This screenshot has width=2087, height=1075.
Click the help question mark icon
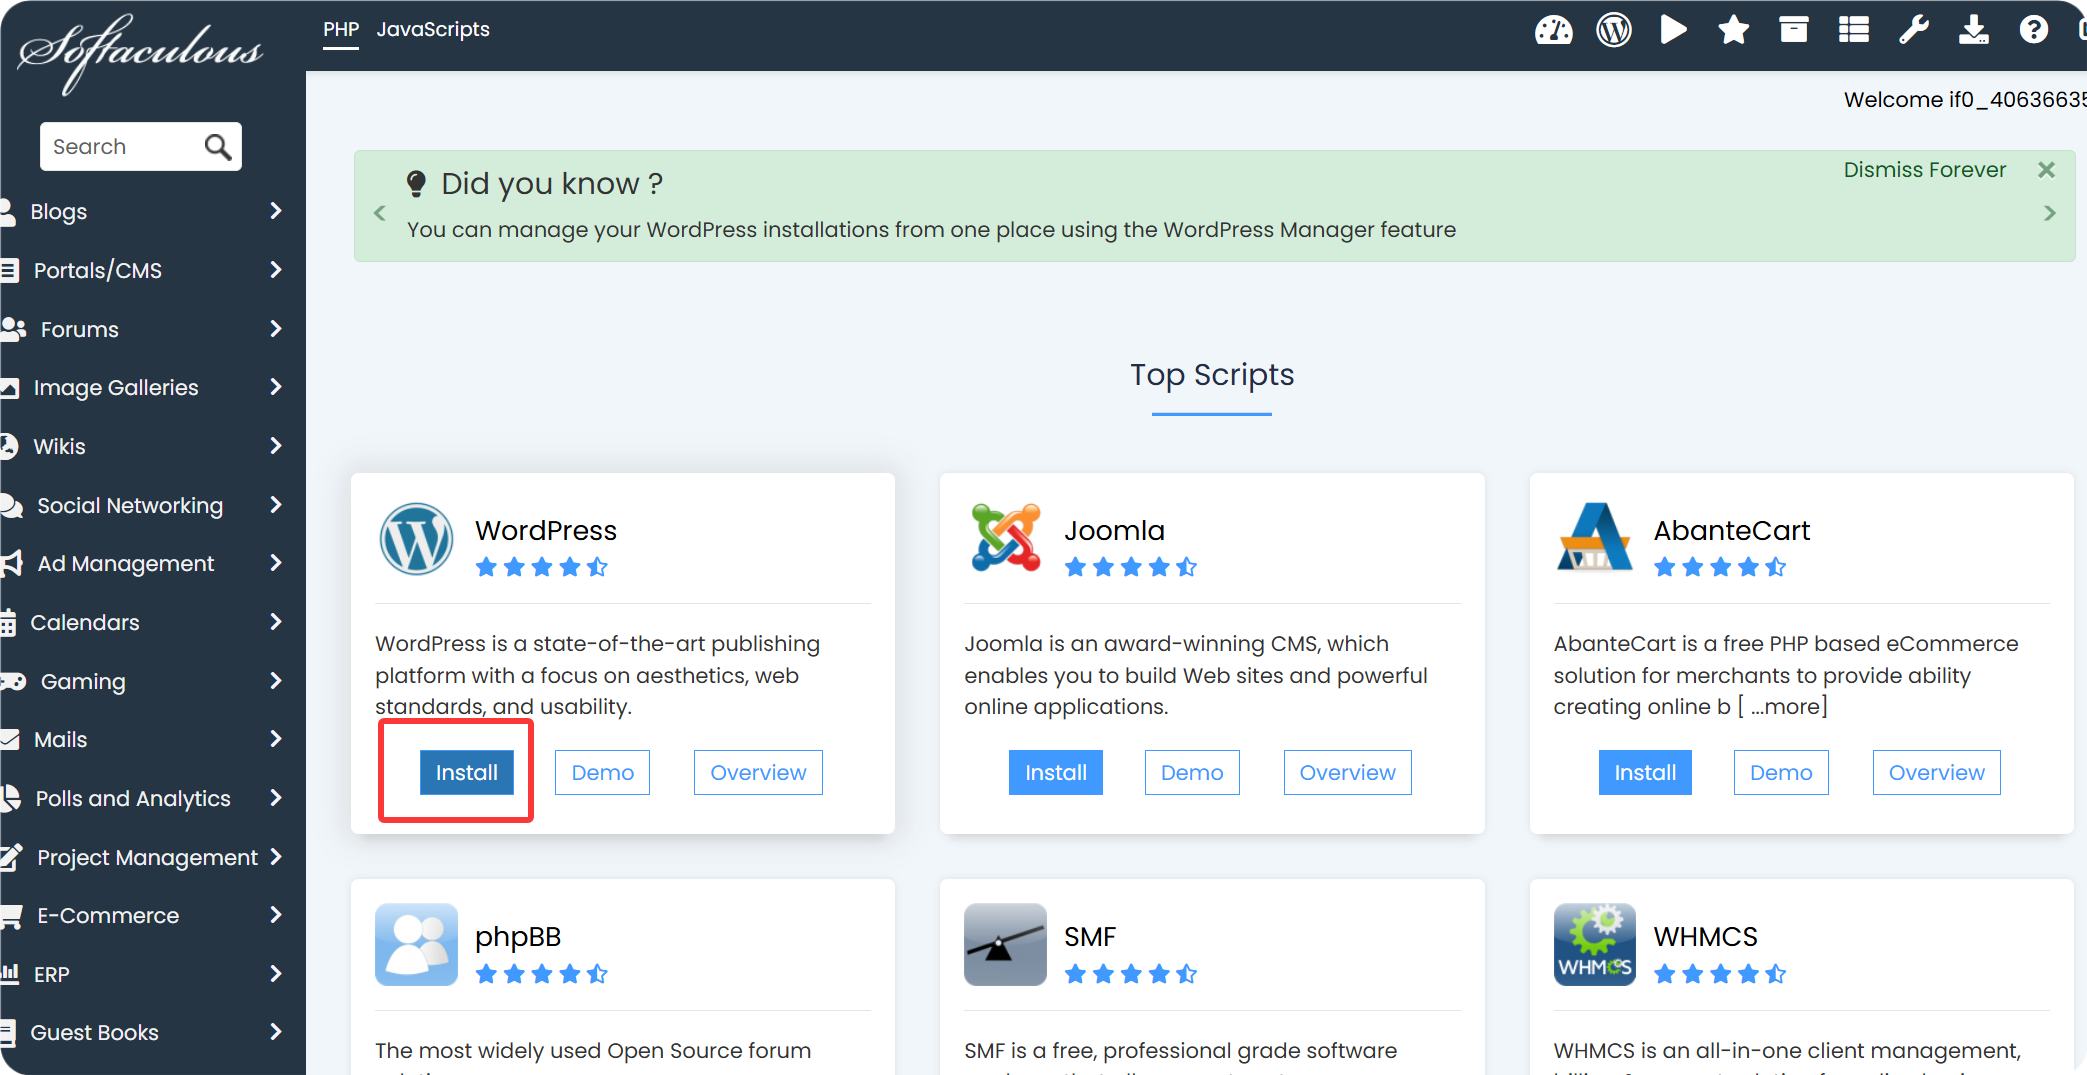point(2033,30)
